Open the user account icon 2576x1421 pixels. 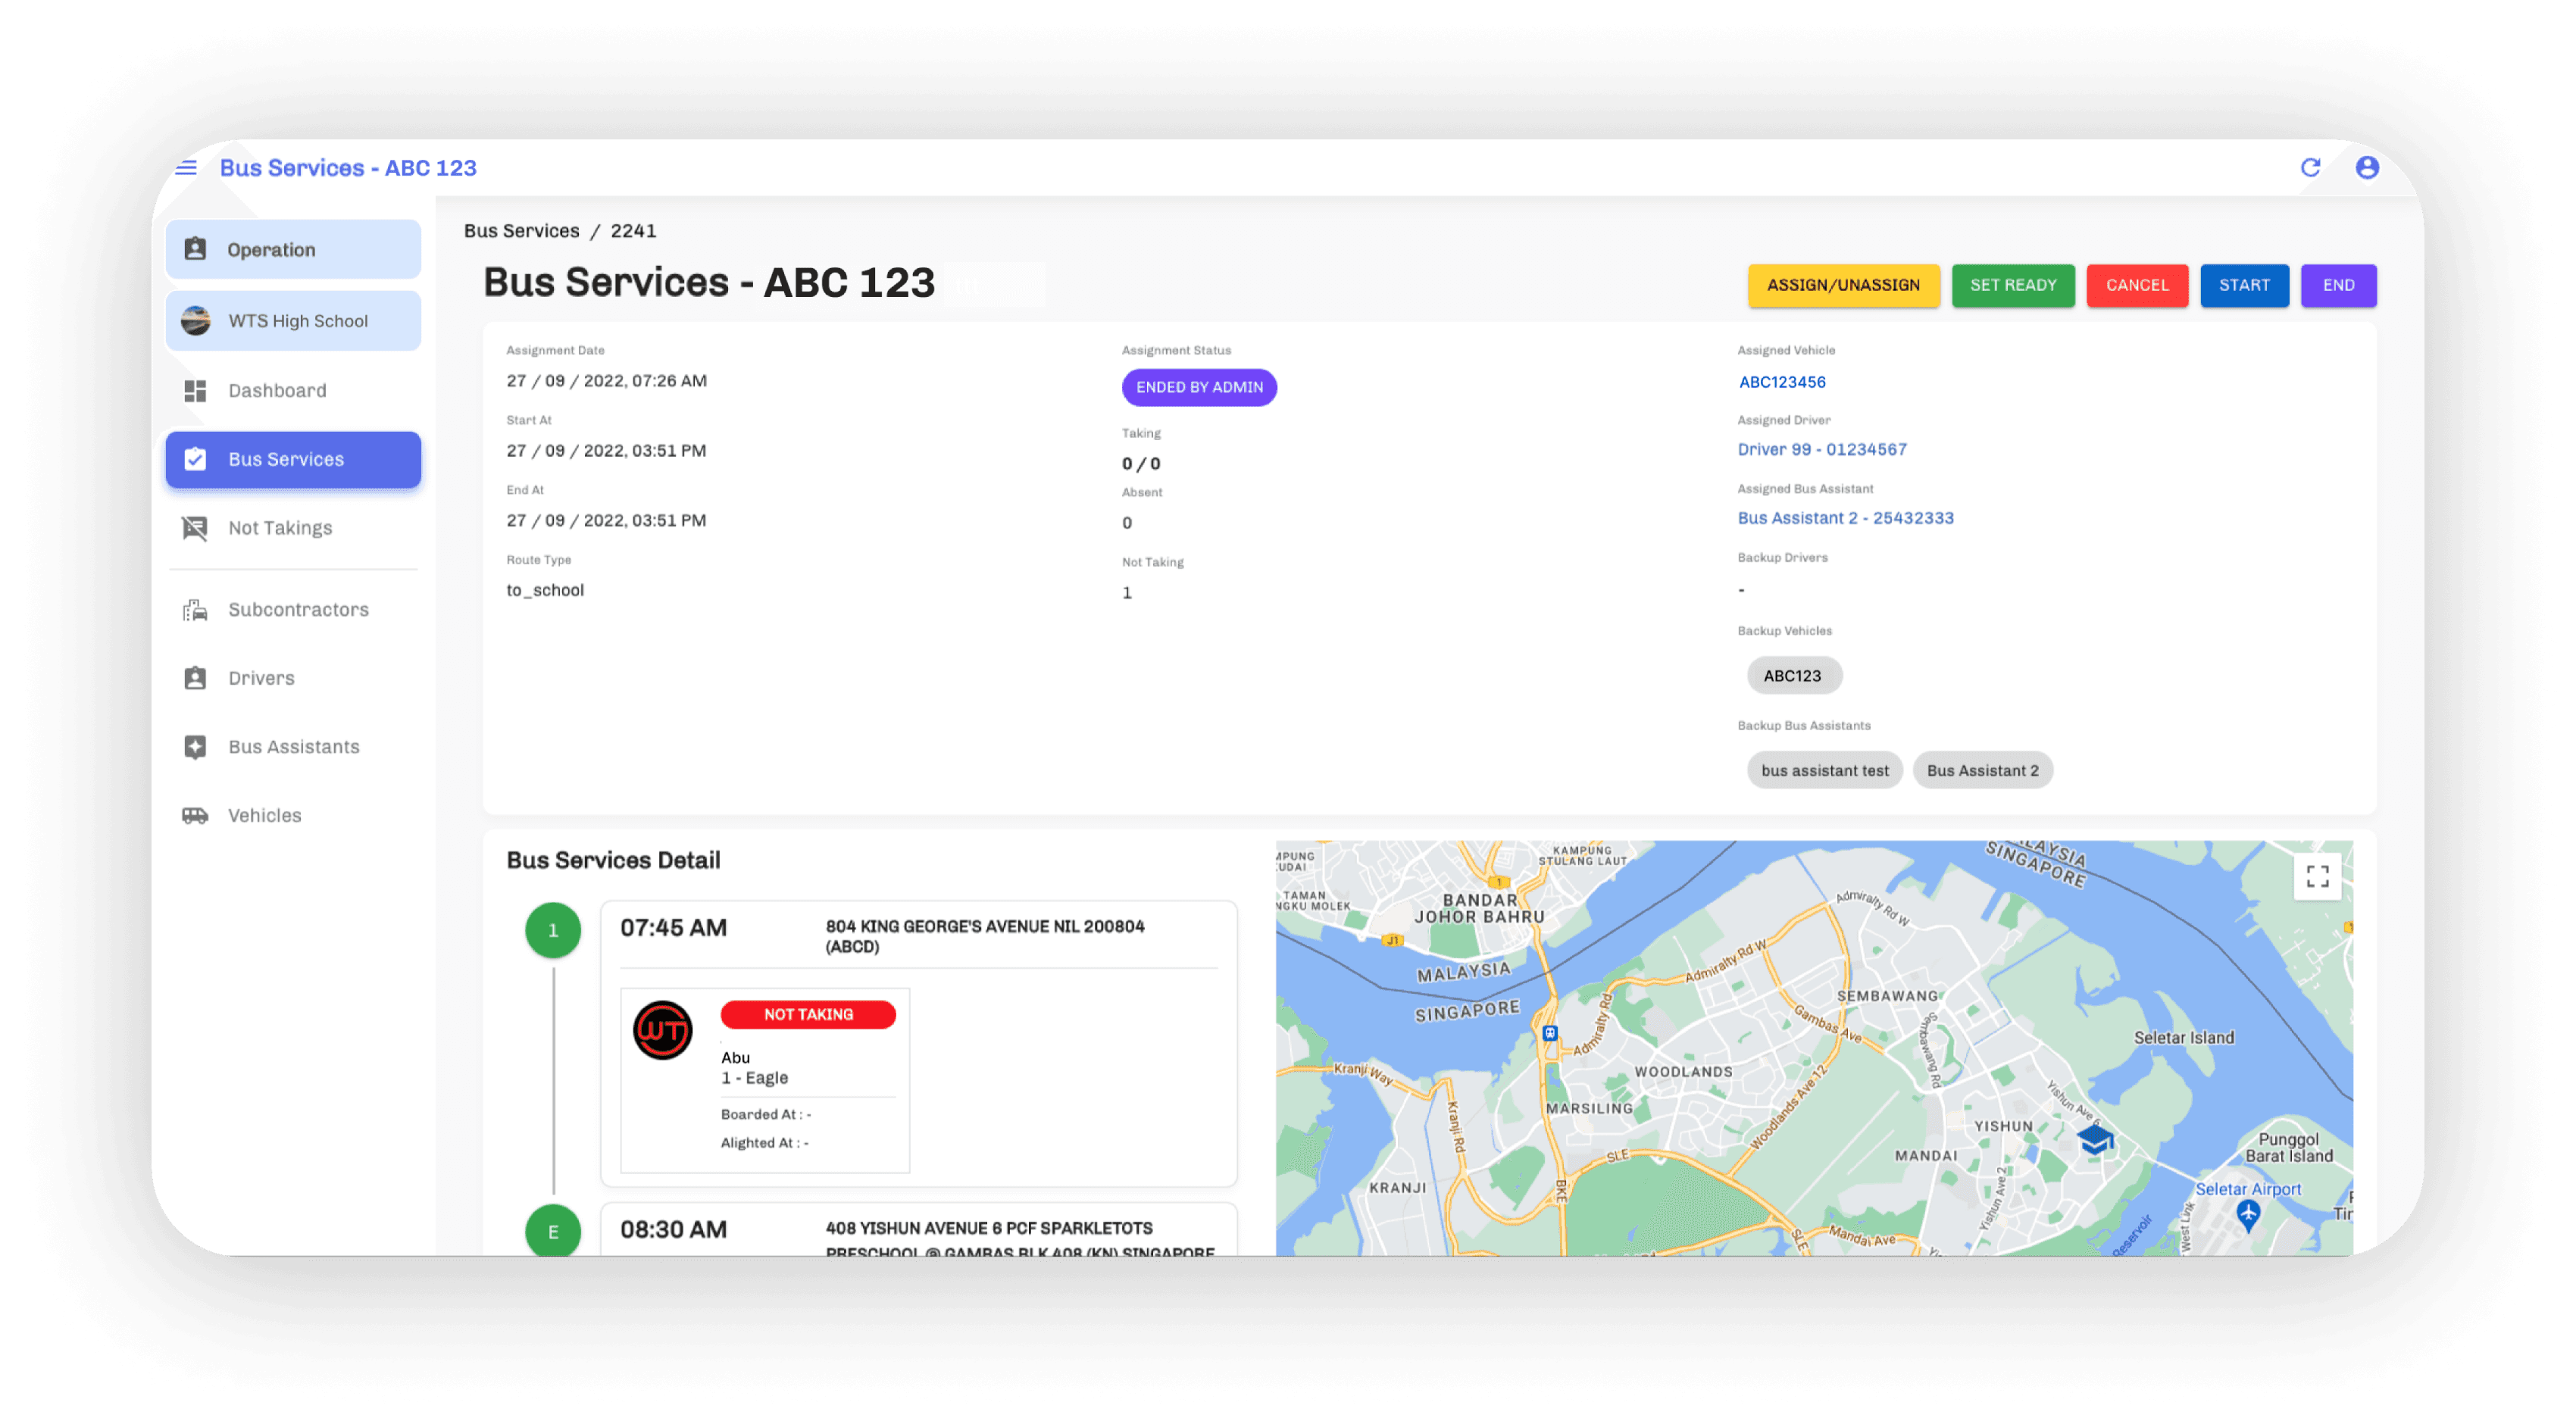click(2367, 168)
